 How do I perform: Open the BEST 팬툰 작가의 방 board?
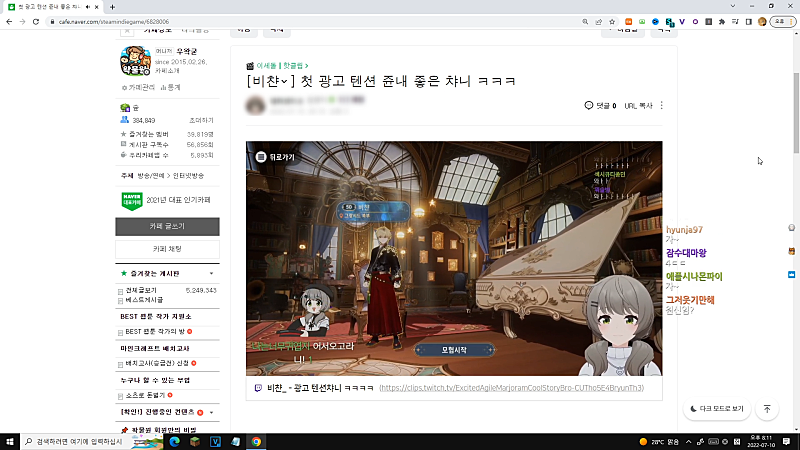(155, 332)
